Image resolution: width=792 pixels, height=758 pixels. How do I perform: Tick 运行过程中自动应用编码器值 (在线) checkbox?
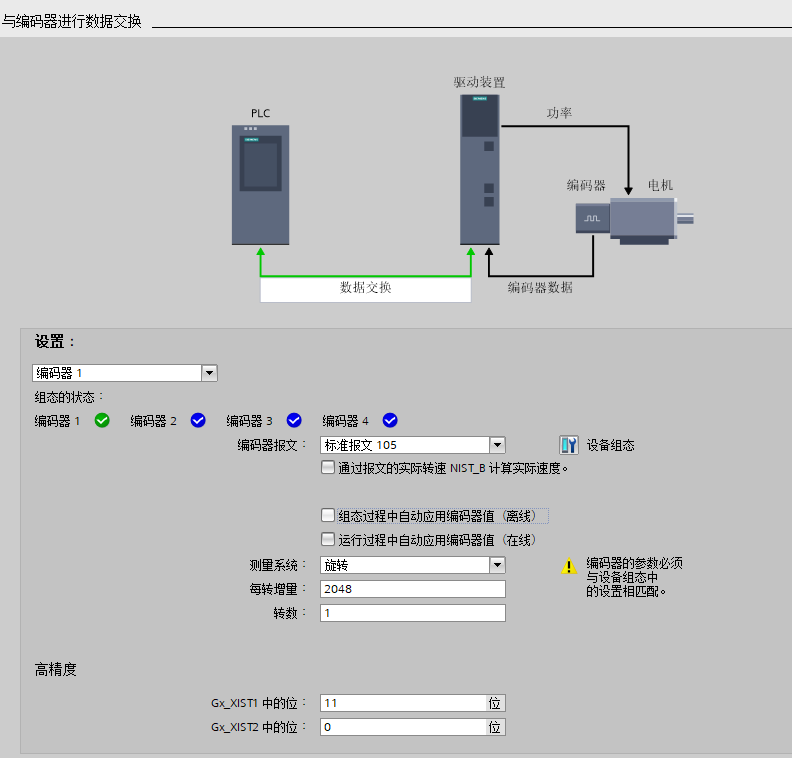328,540
